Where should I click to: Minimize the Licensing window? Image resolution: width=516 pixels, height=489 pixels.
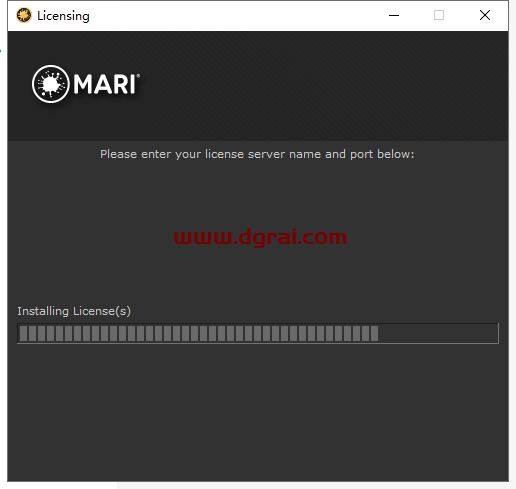tap(394, 15)
